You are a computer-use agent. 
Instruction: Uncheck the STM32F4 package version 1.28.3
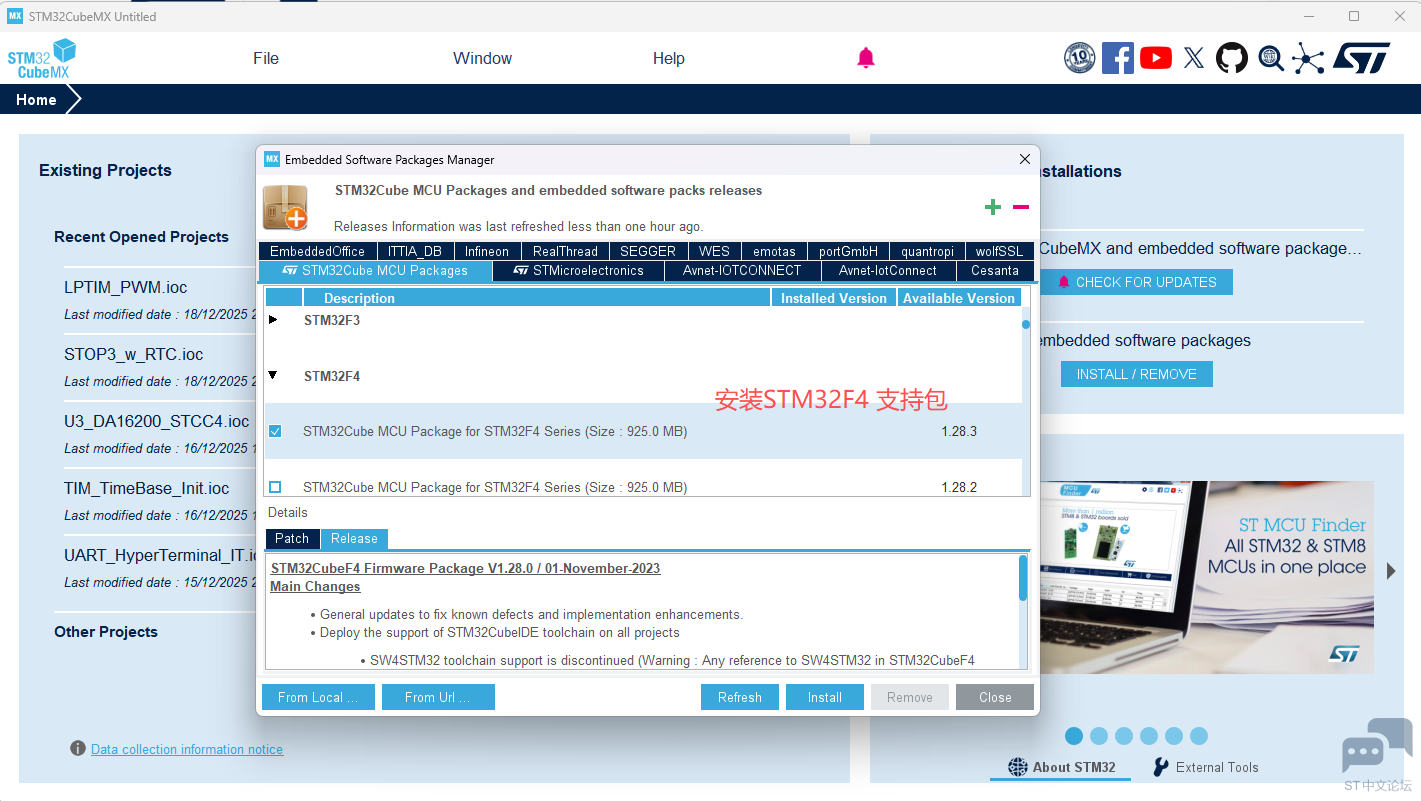275,431
